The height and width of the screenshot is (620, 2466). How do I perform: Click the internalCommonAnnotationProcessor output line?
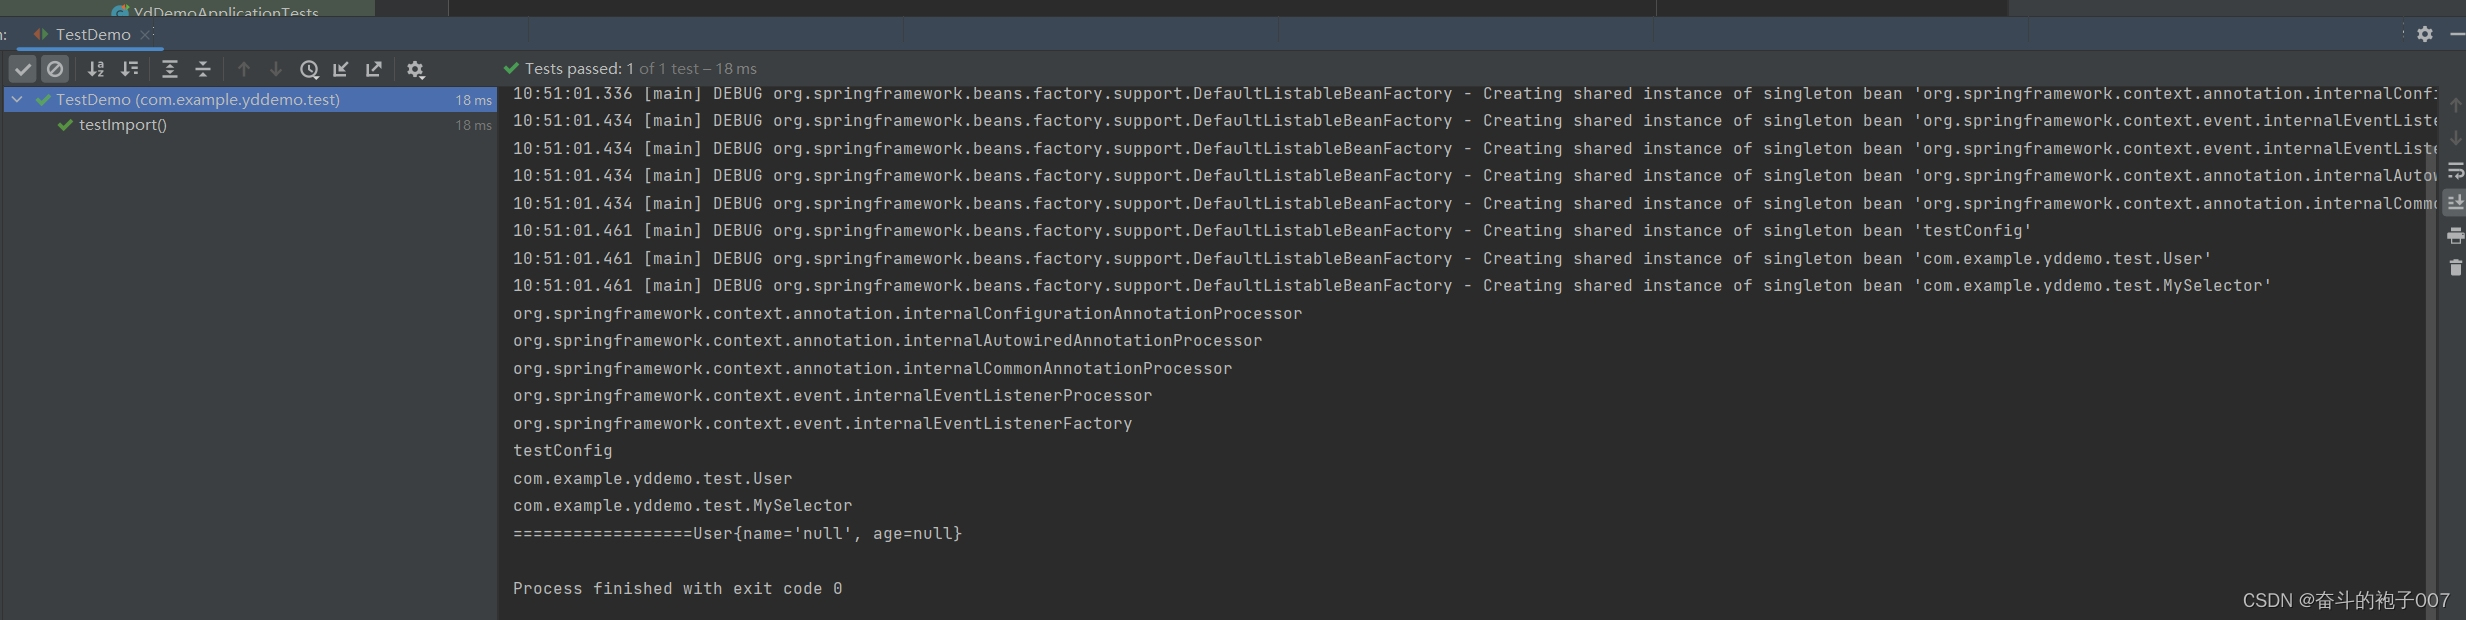tap(873, 369)
